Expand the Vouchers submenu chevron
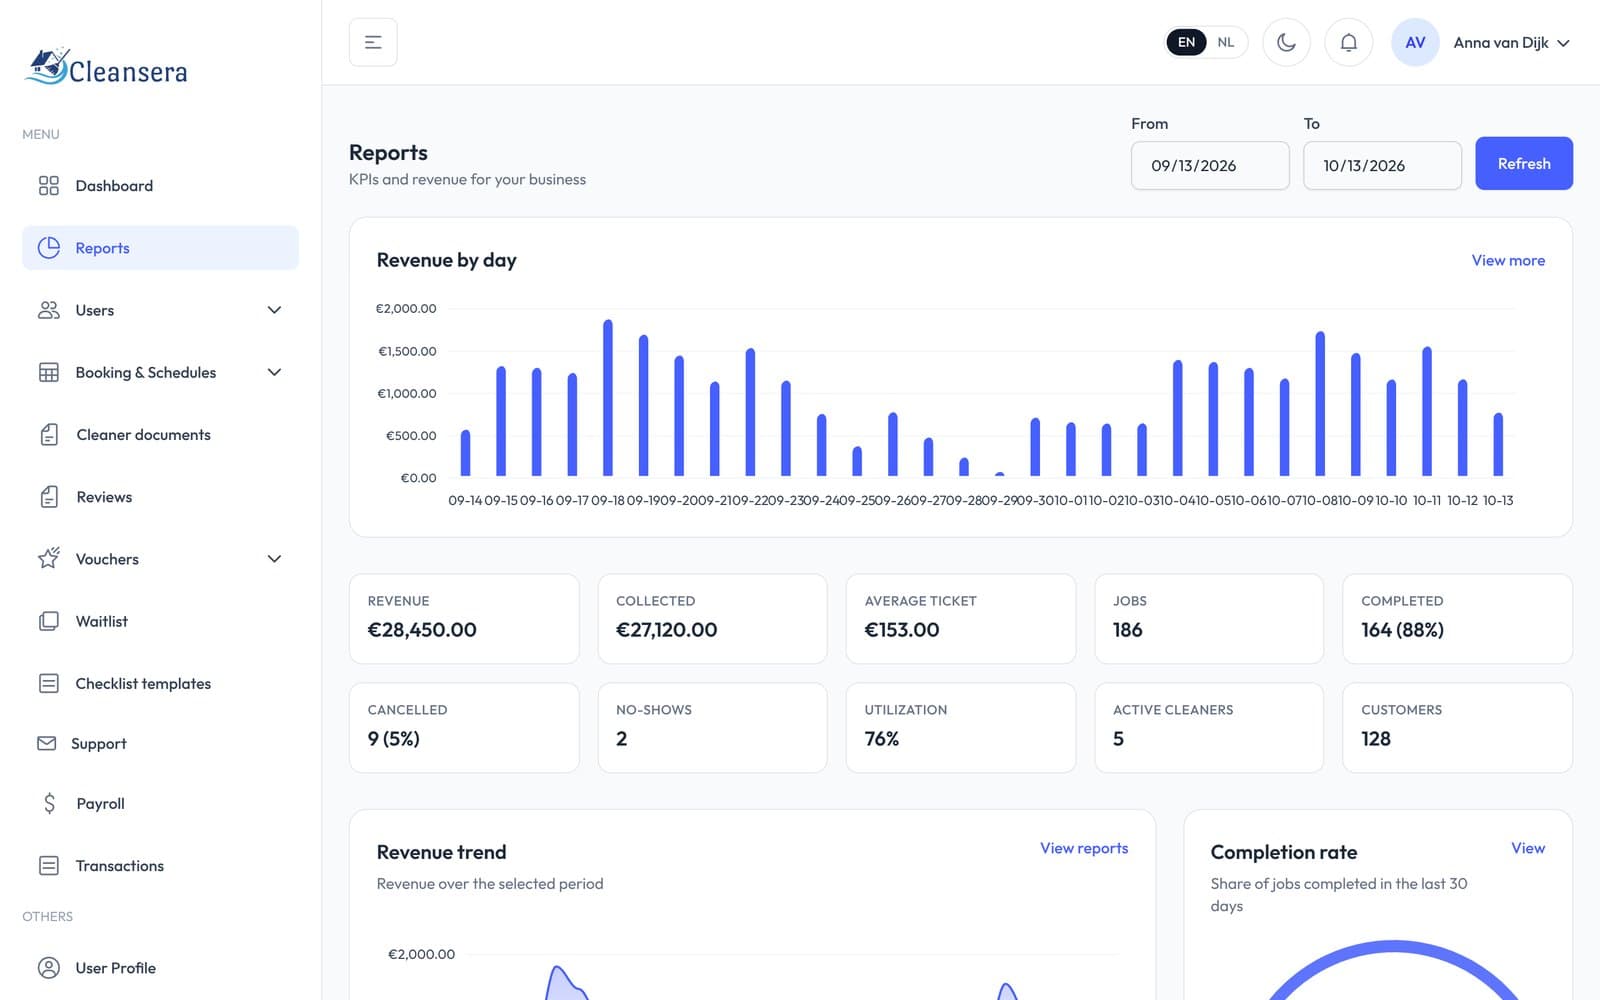 pos(274,559)
